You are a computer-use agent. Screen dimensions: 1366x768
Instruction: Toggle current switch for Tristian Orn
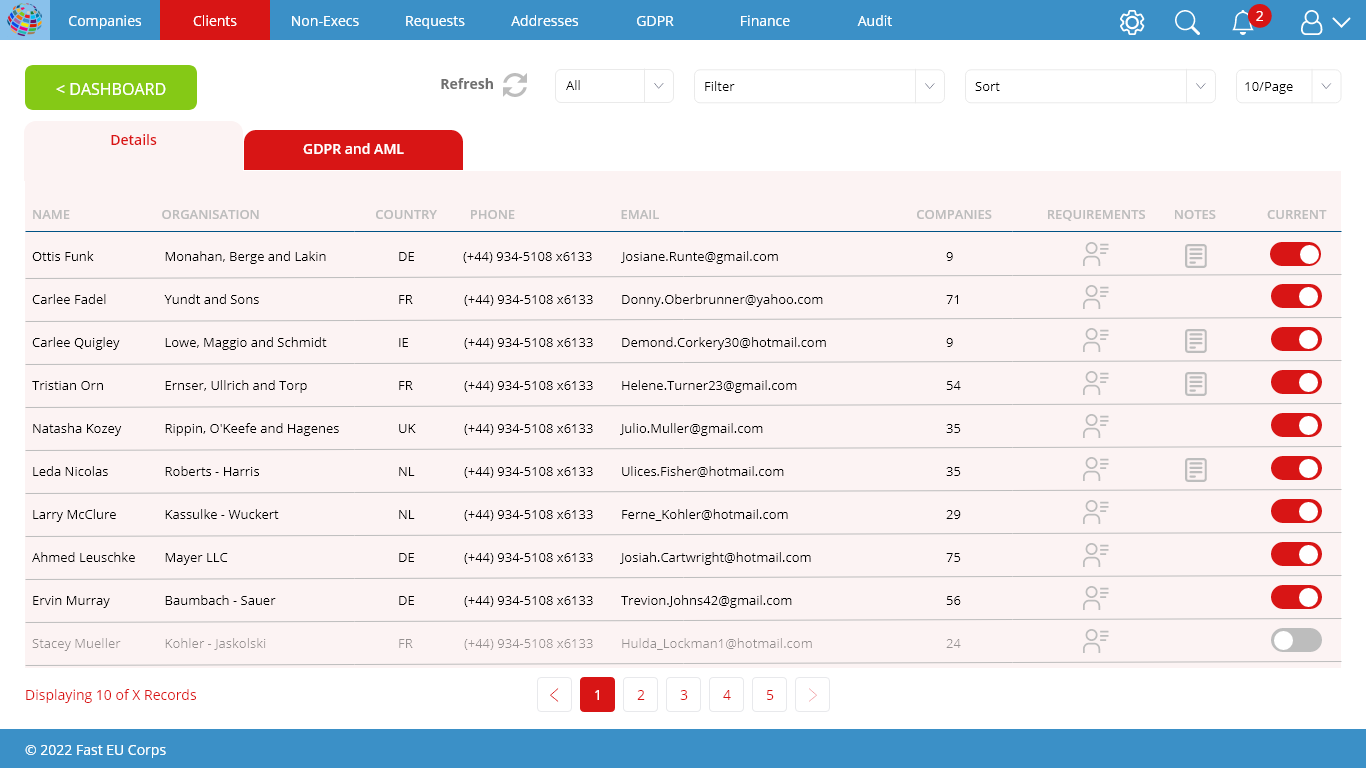(1296, 383)
